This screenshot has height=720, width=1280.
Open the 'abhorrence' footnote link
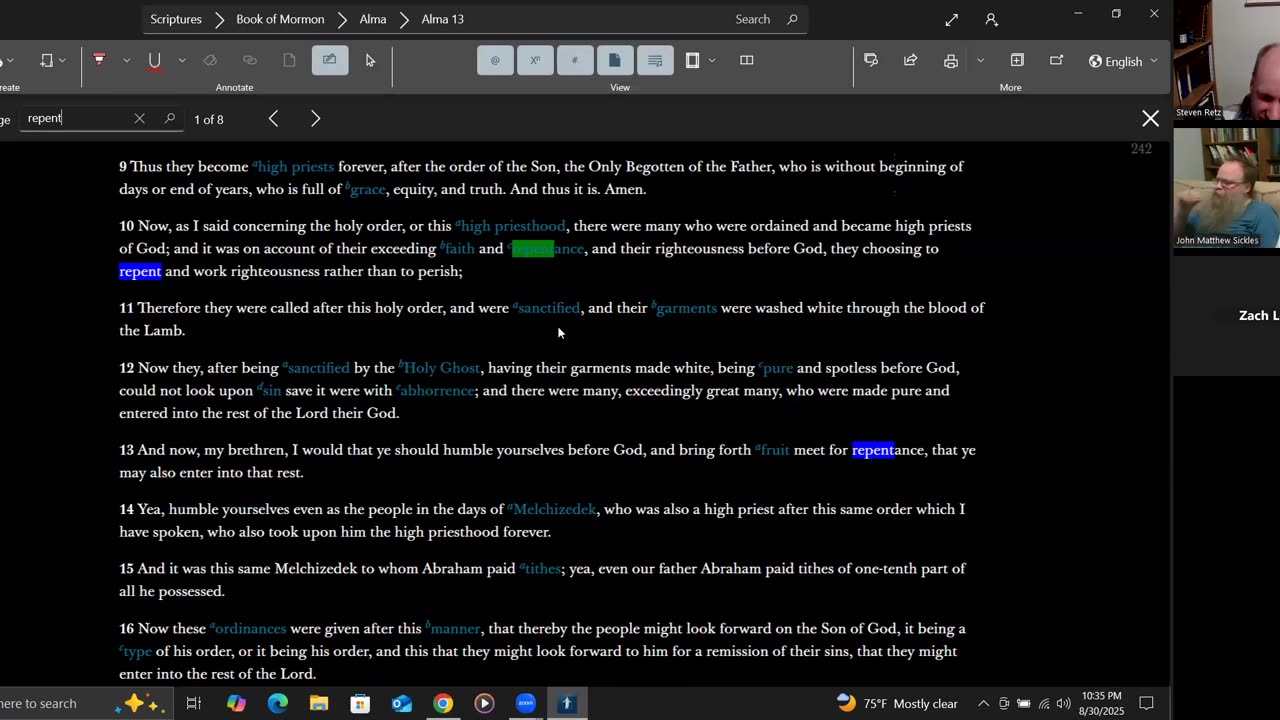coord(438,391)
